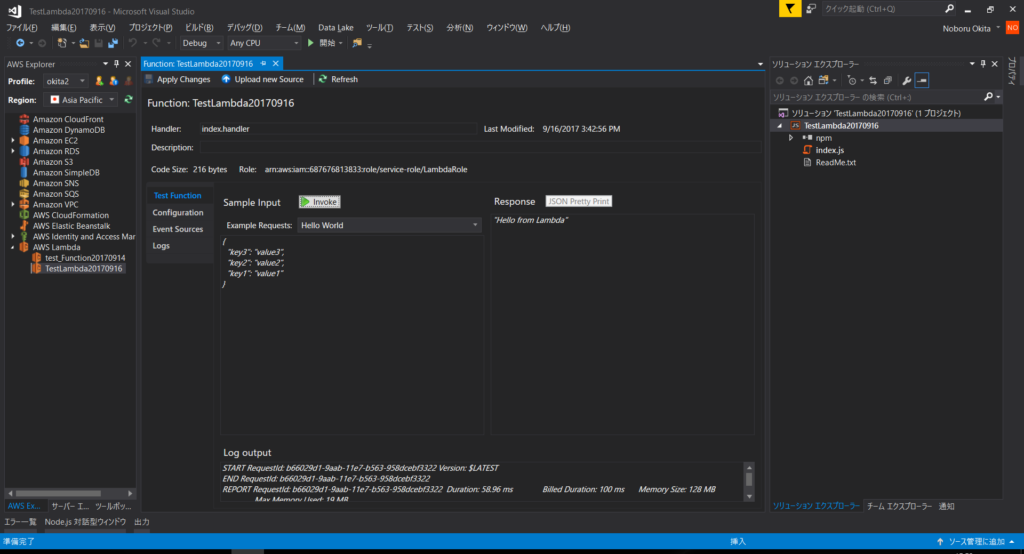1024x554 pixels.
Task: Click the preview selected items icon
Action: pyautogui.click(x=921, y=80)
